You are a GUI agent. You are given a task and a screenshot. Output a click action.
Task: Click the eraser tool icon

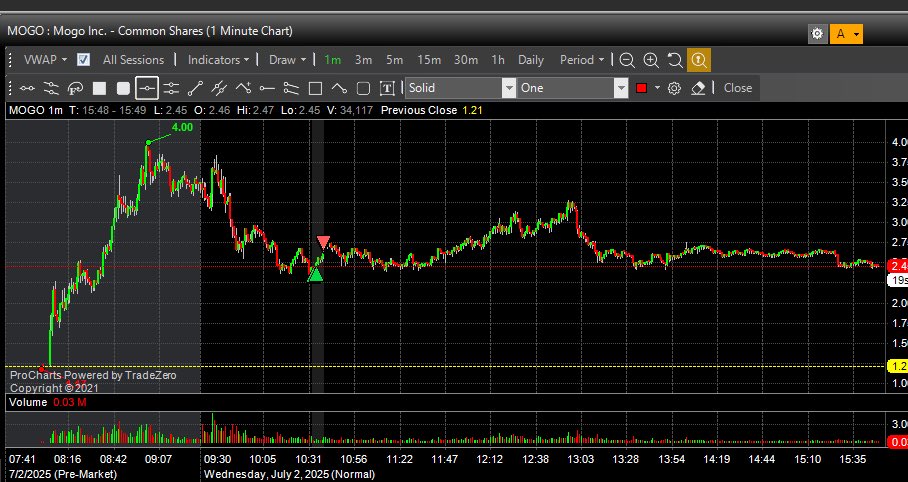coord(698,88)
